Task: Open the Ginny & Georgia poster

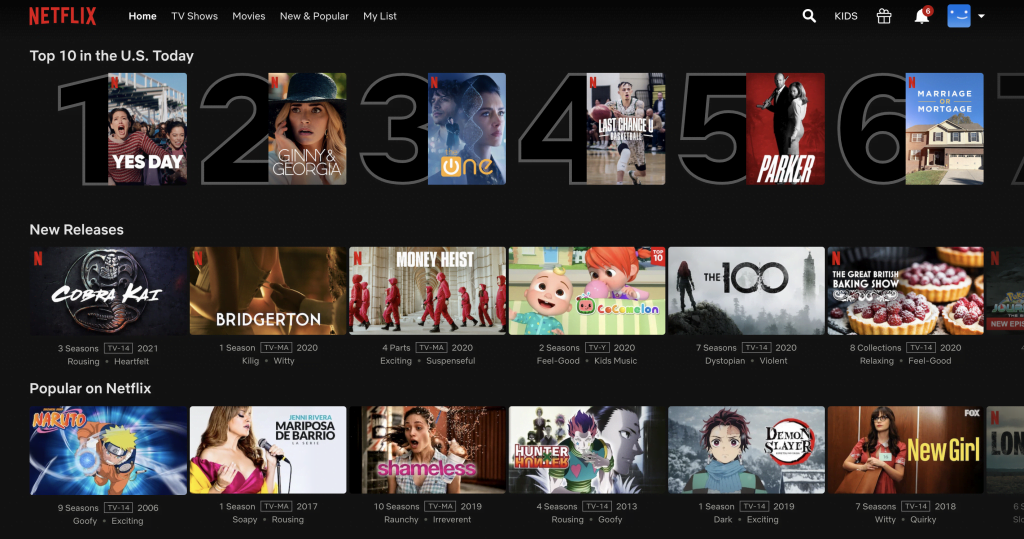Action: (x=308, y=129)
